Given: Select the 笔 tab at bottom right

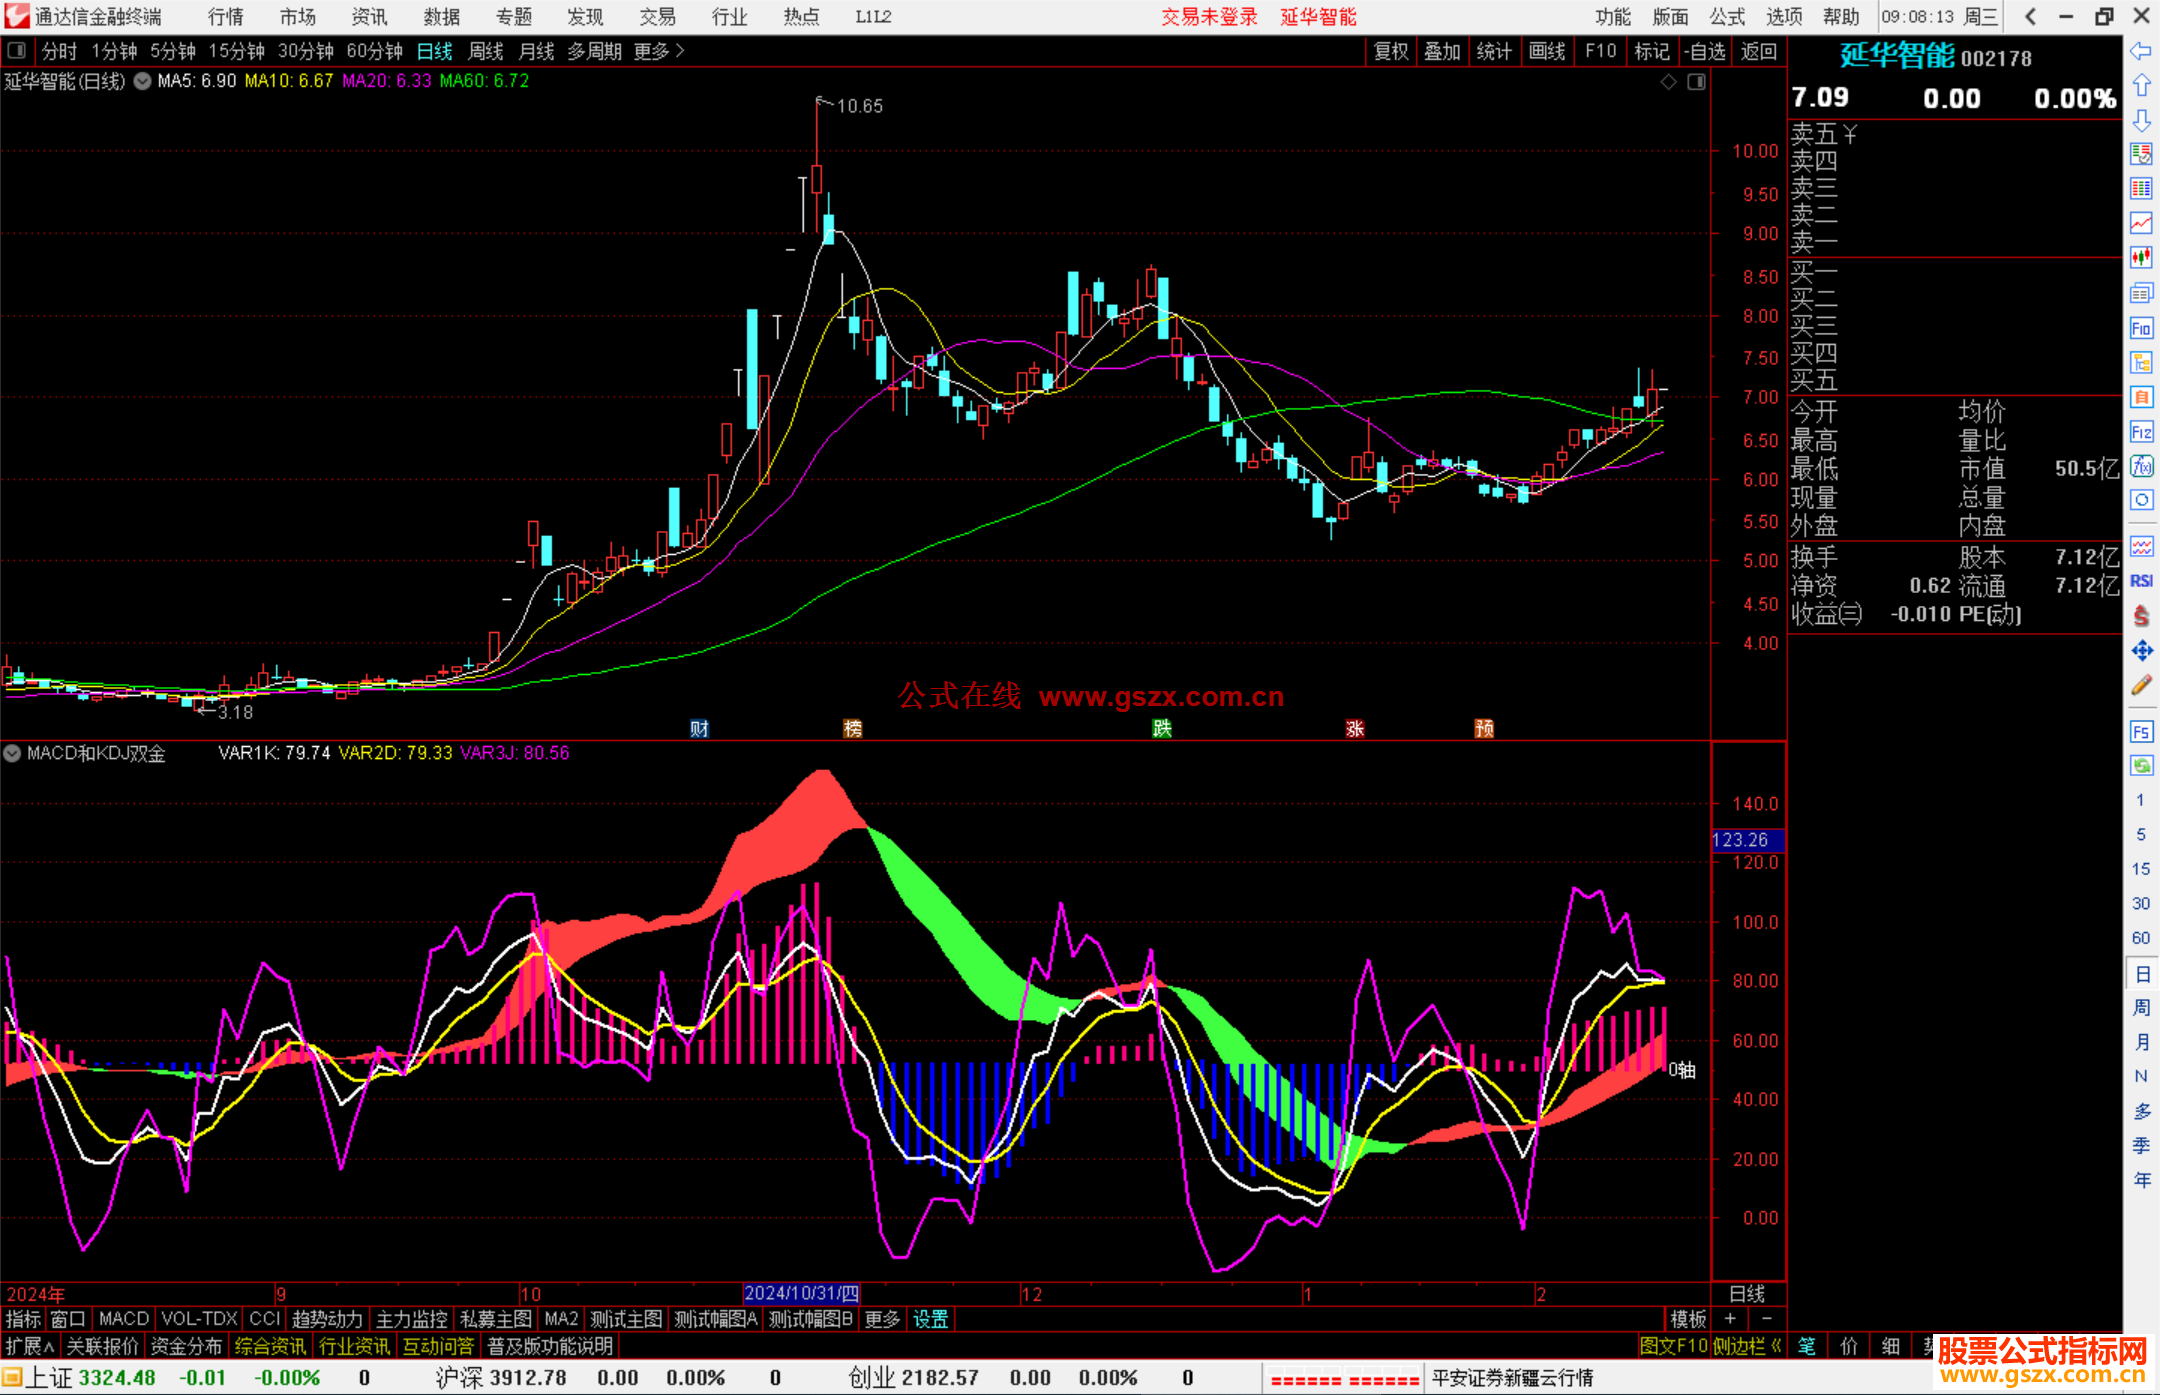Looking at the screenshot, I should [x=1806, y=1346].
